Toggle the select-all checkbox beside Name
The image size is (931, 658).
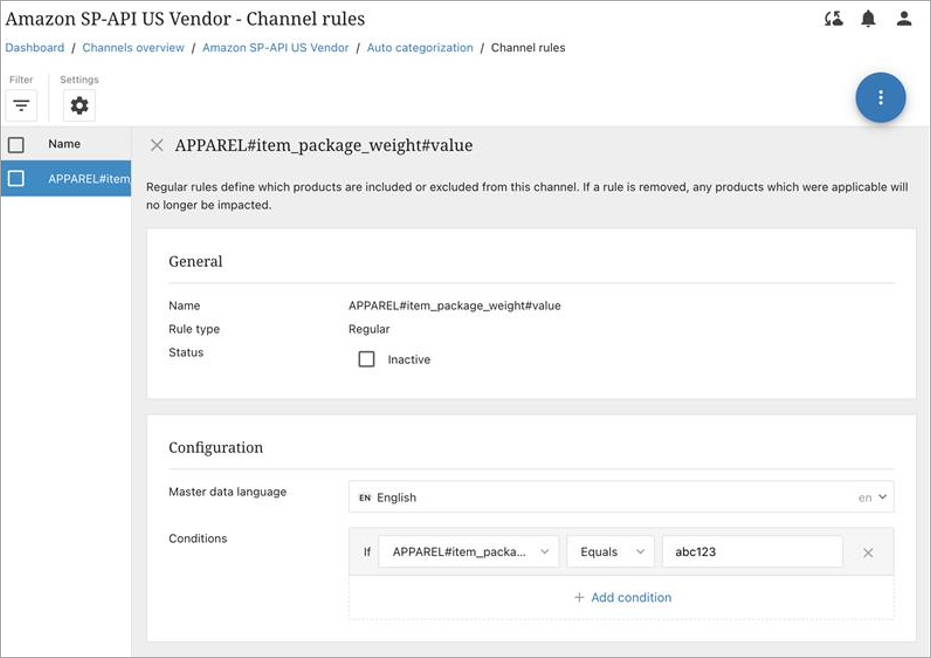coord(16,145)
